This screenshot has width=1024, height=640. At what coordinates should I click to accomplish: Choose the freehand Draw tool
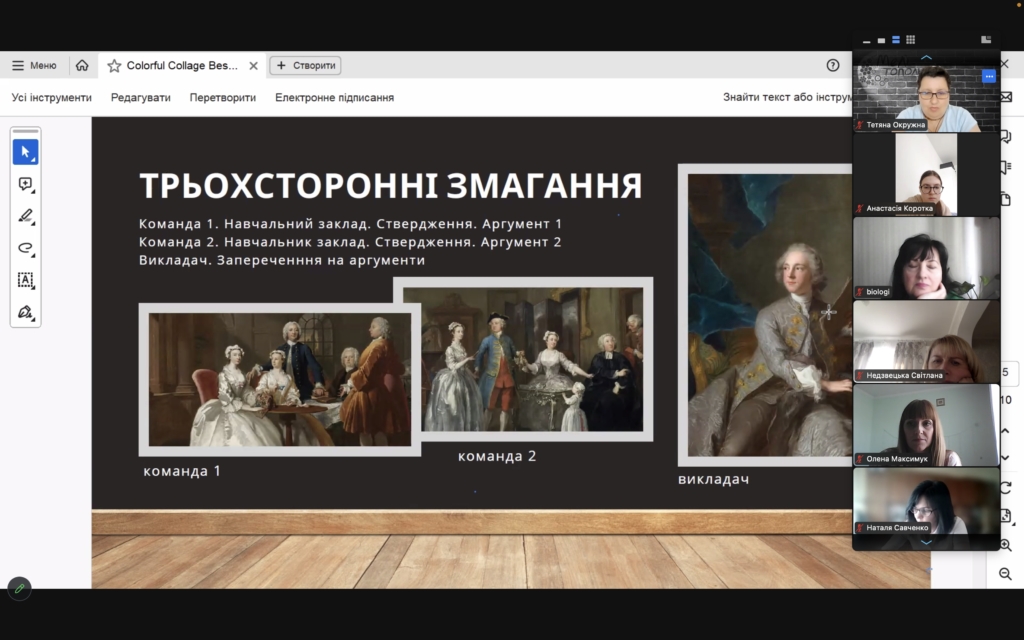coord(25,248)
